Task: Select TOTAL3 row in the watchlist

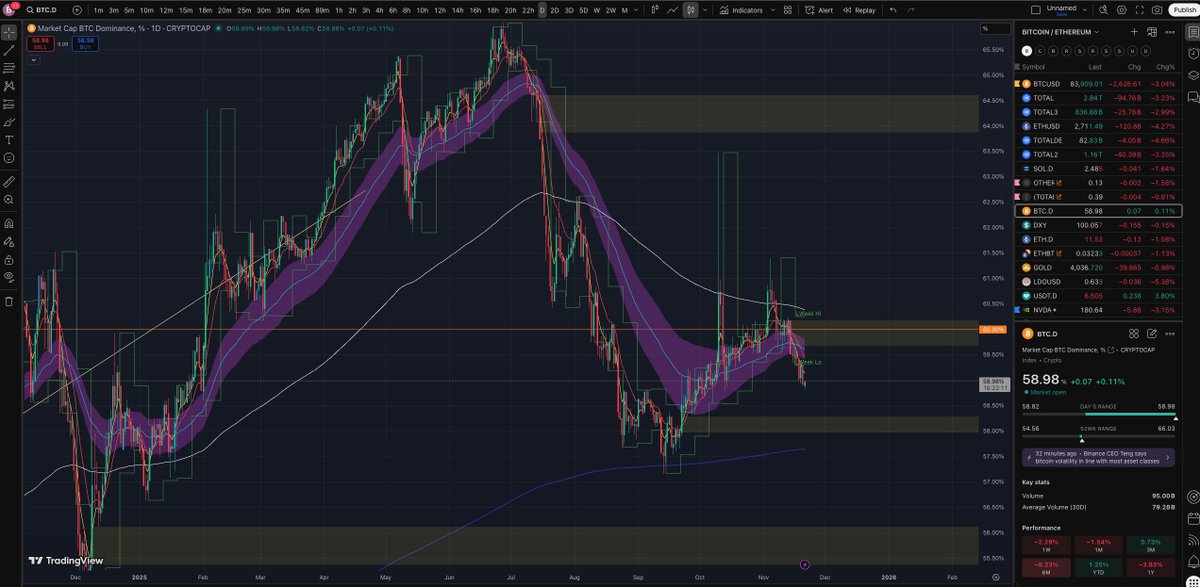Action: click(1098, 112)
